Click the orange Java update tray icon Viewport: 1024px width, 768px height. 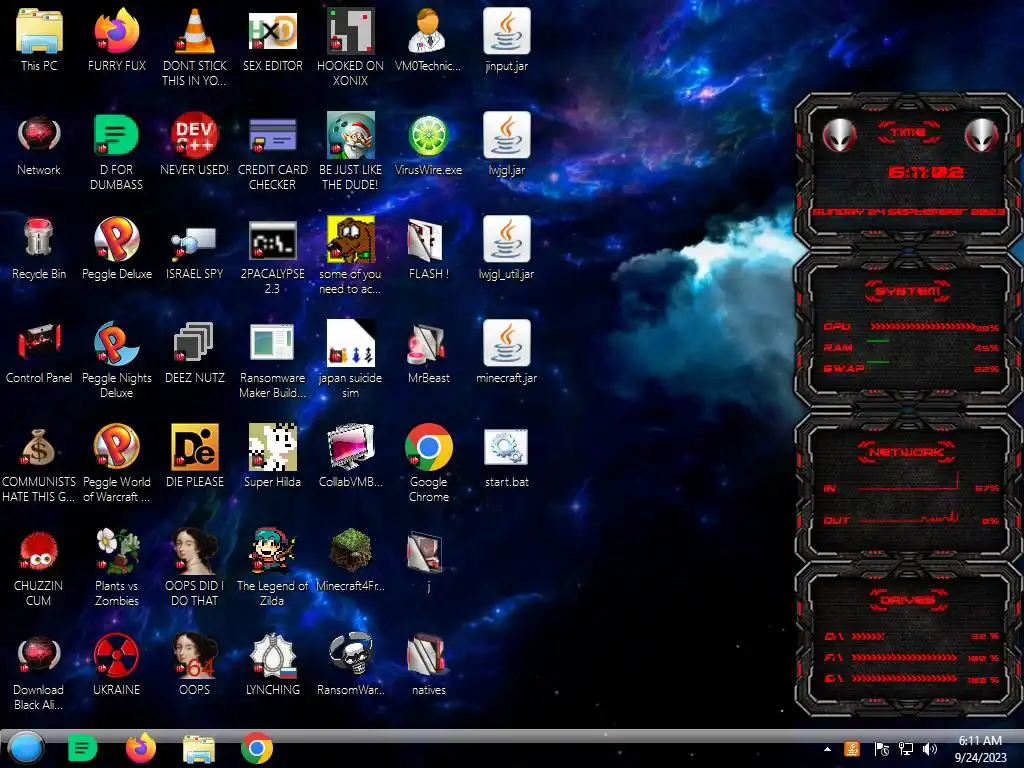[x=852, y=749]
